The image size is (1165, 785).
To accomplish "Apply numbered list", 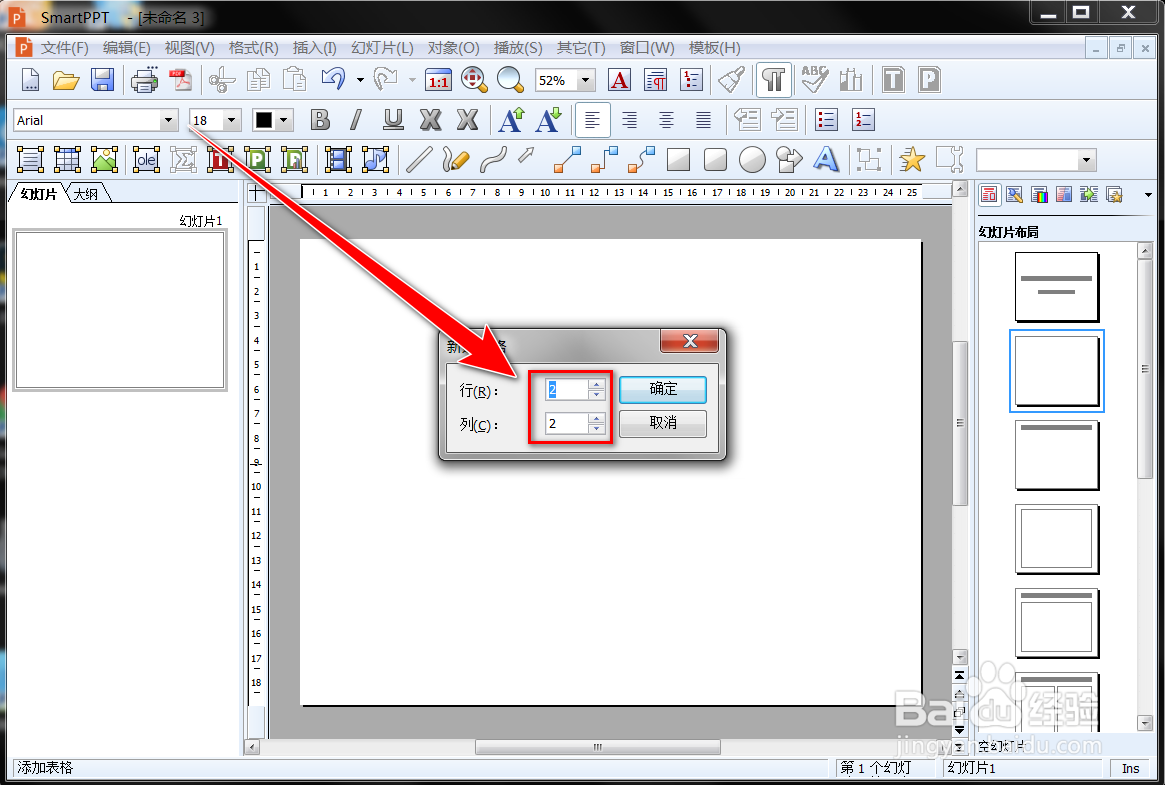I will [x=863, y=120].
